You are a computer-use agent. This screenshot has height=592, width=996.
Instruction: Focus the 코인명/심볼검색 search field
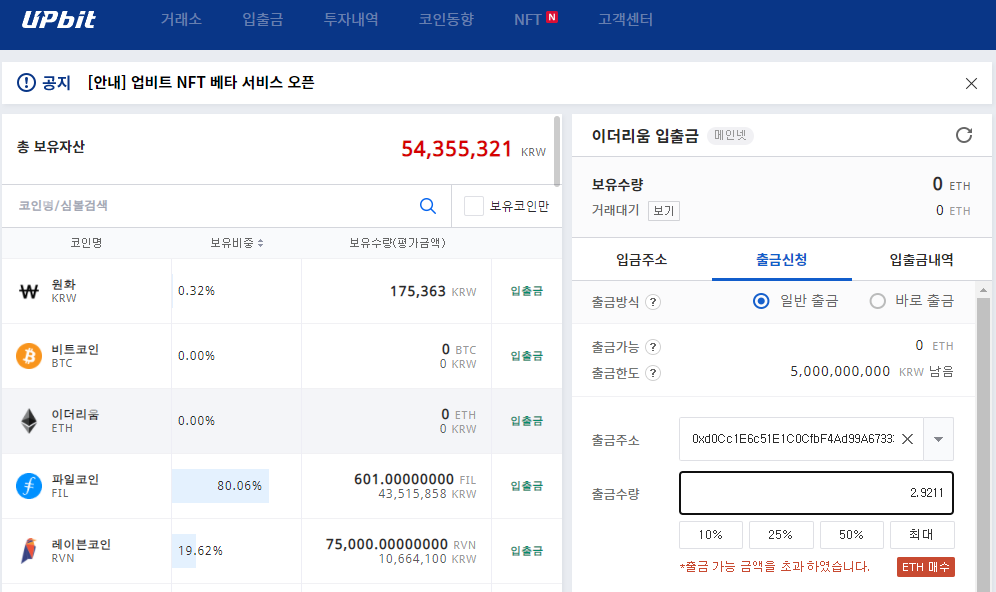pyautogui.click(x=216, y=206)
